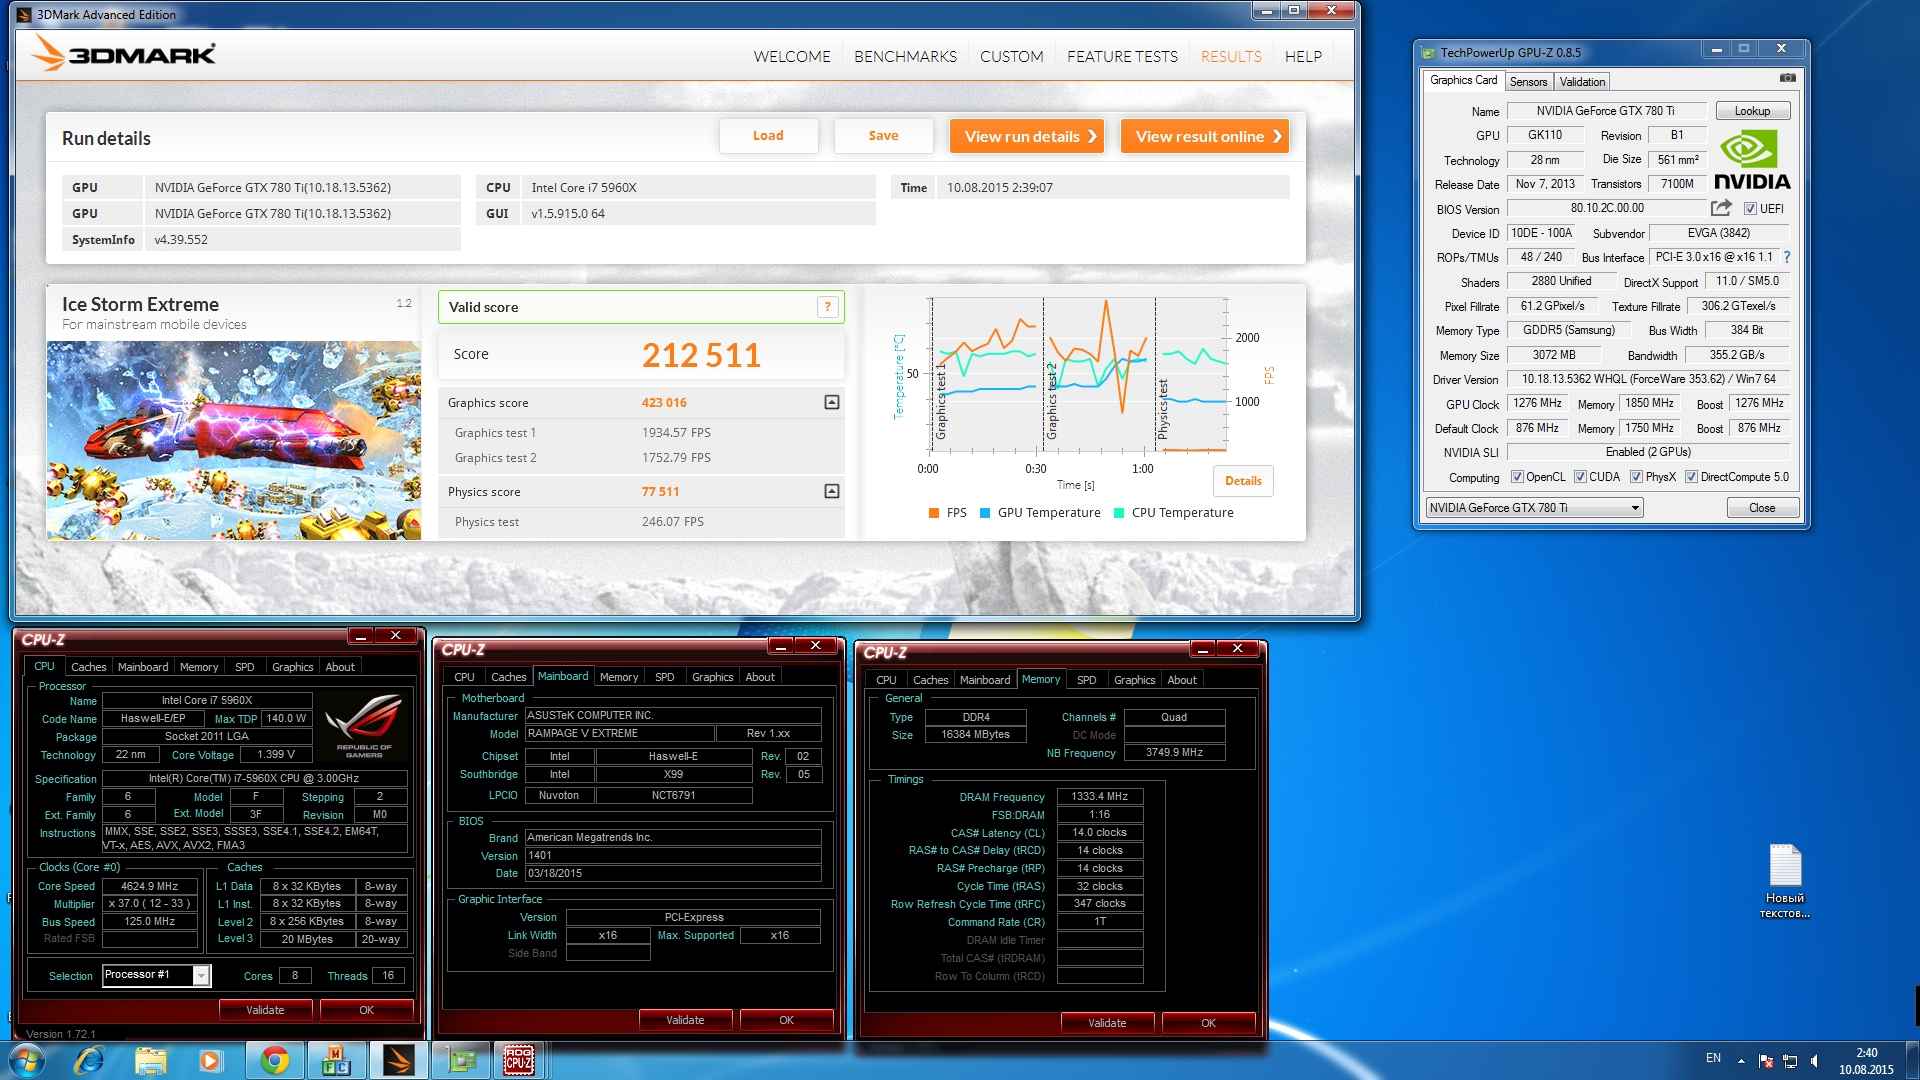
Task: Open the CUSTOM tab in 3DMark
Action: click(x=1011, y=57)
